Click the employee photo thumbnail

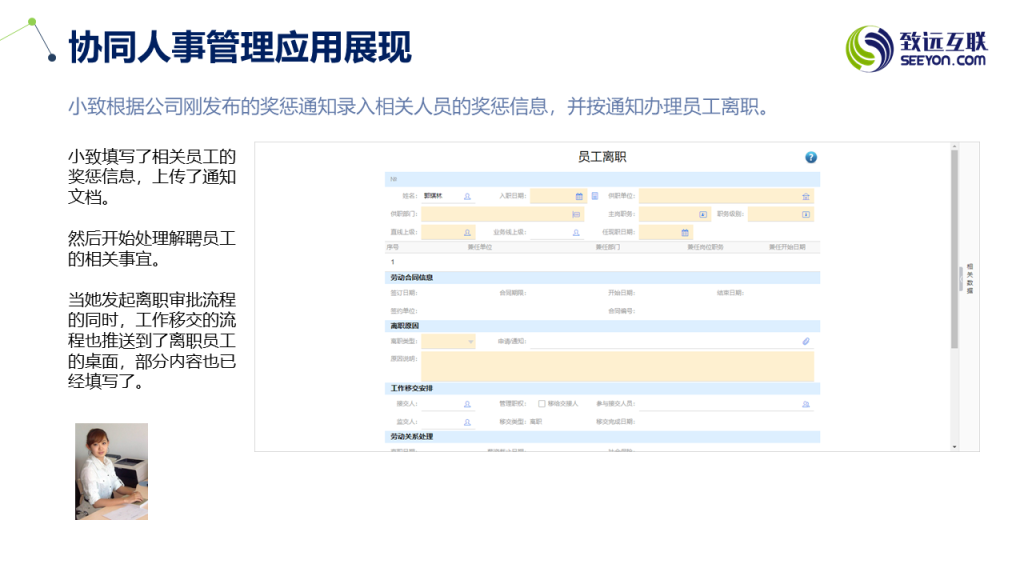click(111, 471)
